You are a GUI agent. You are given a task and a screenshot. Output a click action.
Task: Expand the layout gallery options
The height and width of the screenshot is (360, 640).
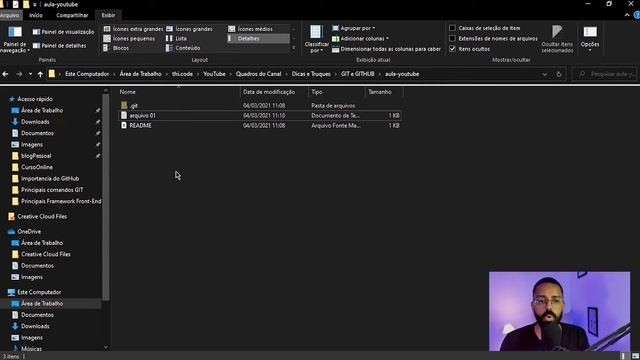293,48
